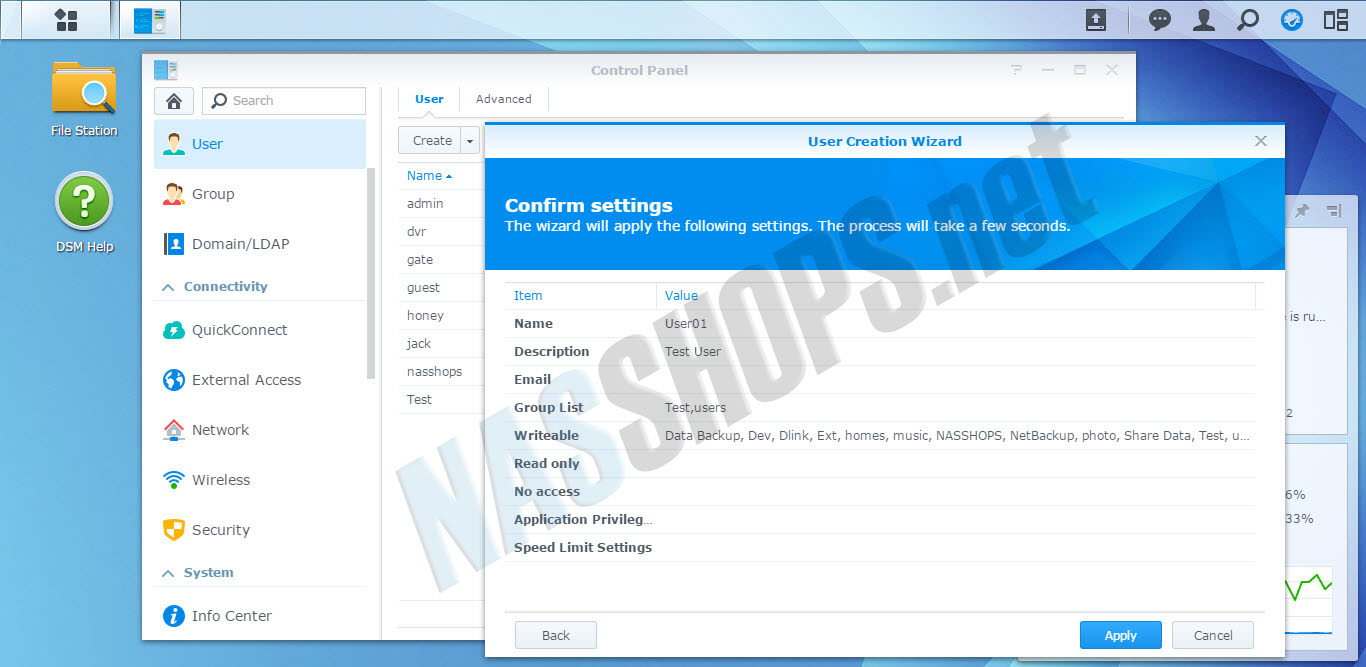1366x667 pixels.
Task: Open Info Center
Action: (x=260, y=616)
